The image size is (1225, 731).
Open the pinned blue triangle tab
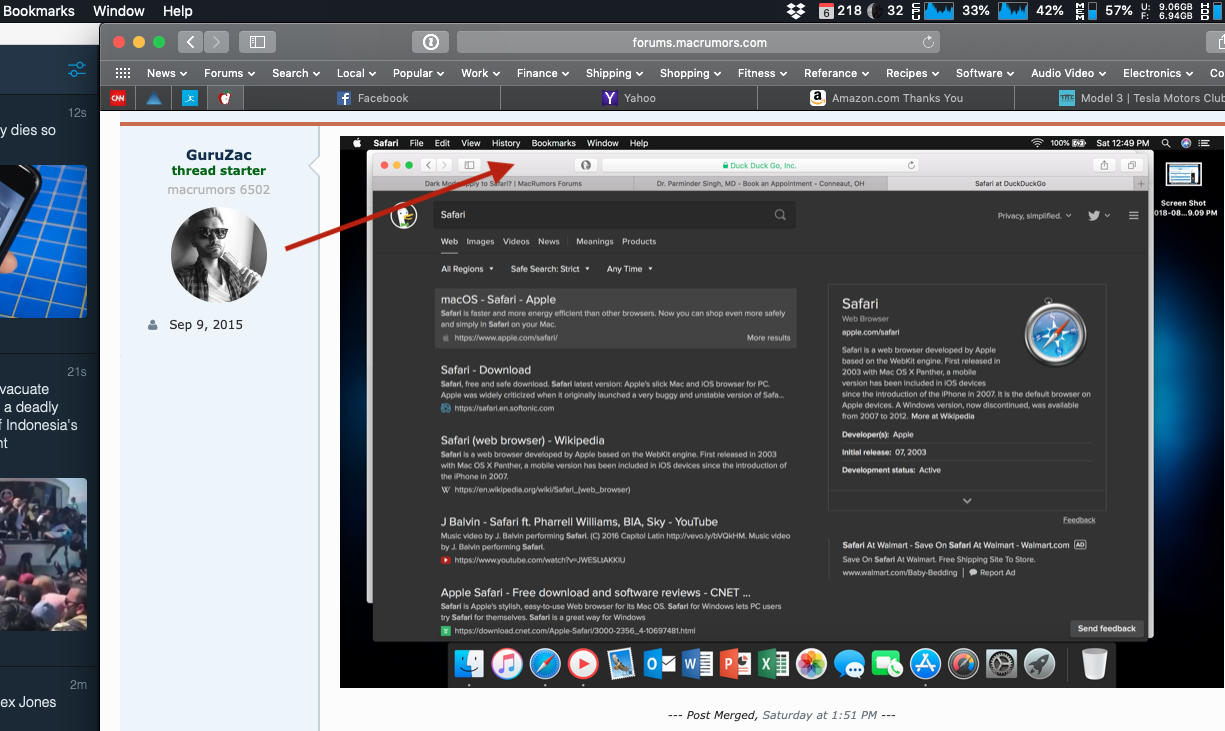pyautogui.click(x=154, y=98)
